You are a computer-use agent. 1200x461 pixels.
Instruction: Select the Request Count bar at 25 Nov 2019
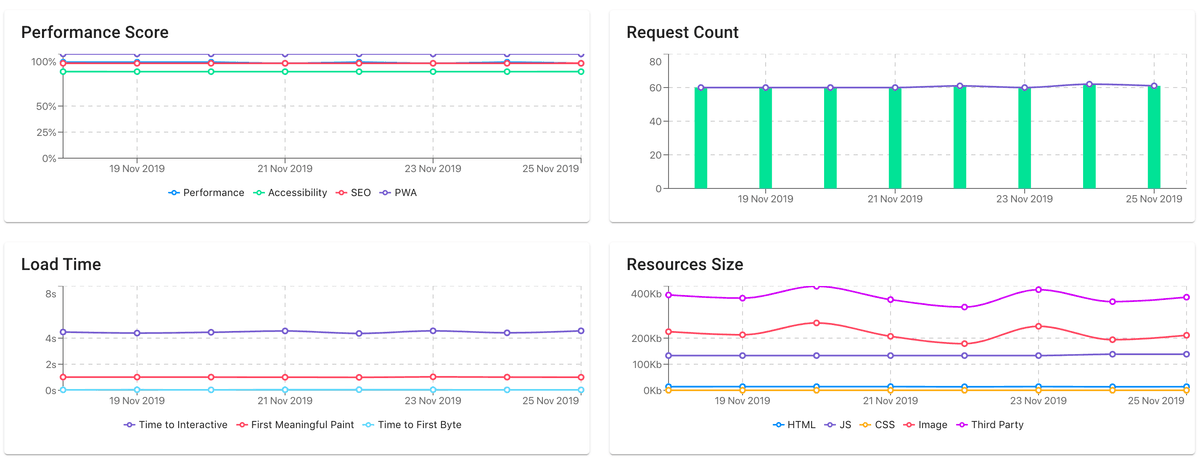[1154, 137]
